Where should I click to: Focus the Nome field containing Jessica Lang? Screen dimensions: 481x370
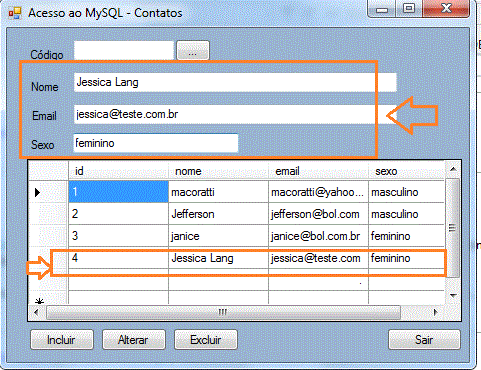coord(235,82)
